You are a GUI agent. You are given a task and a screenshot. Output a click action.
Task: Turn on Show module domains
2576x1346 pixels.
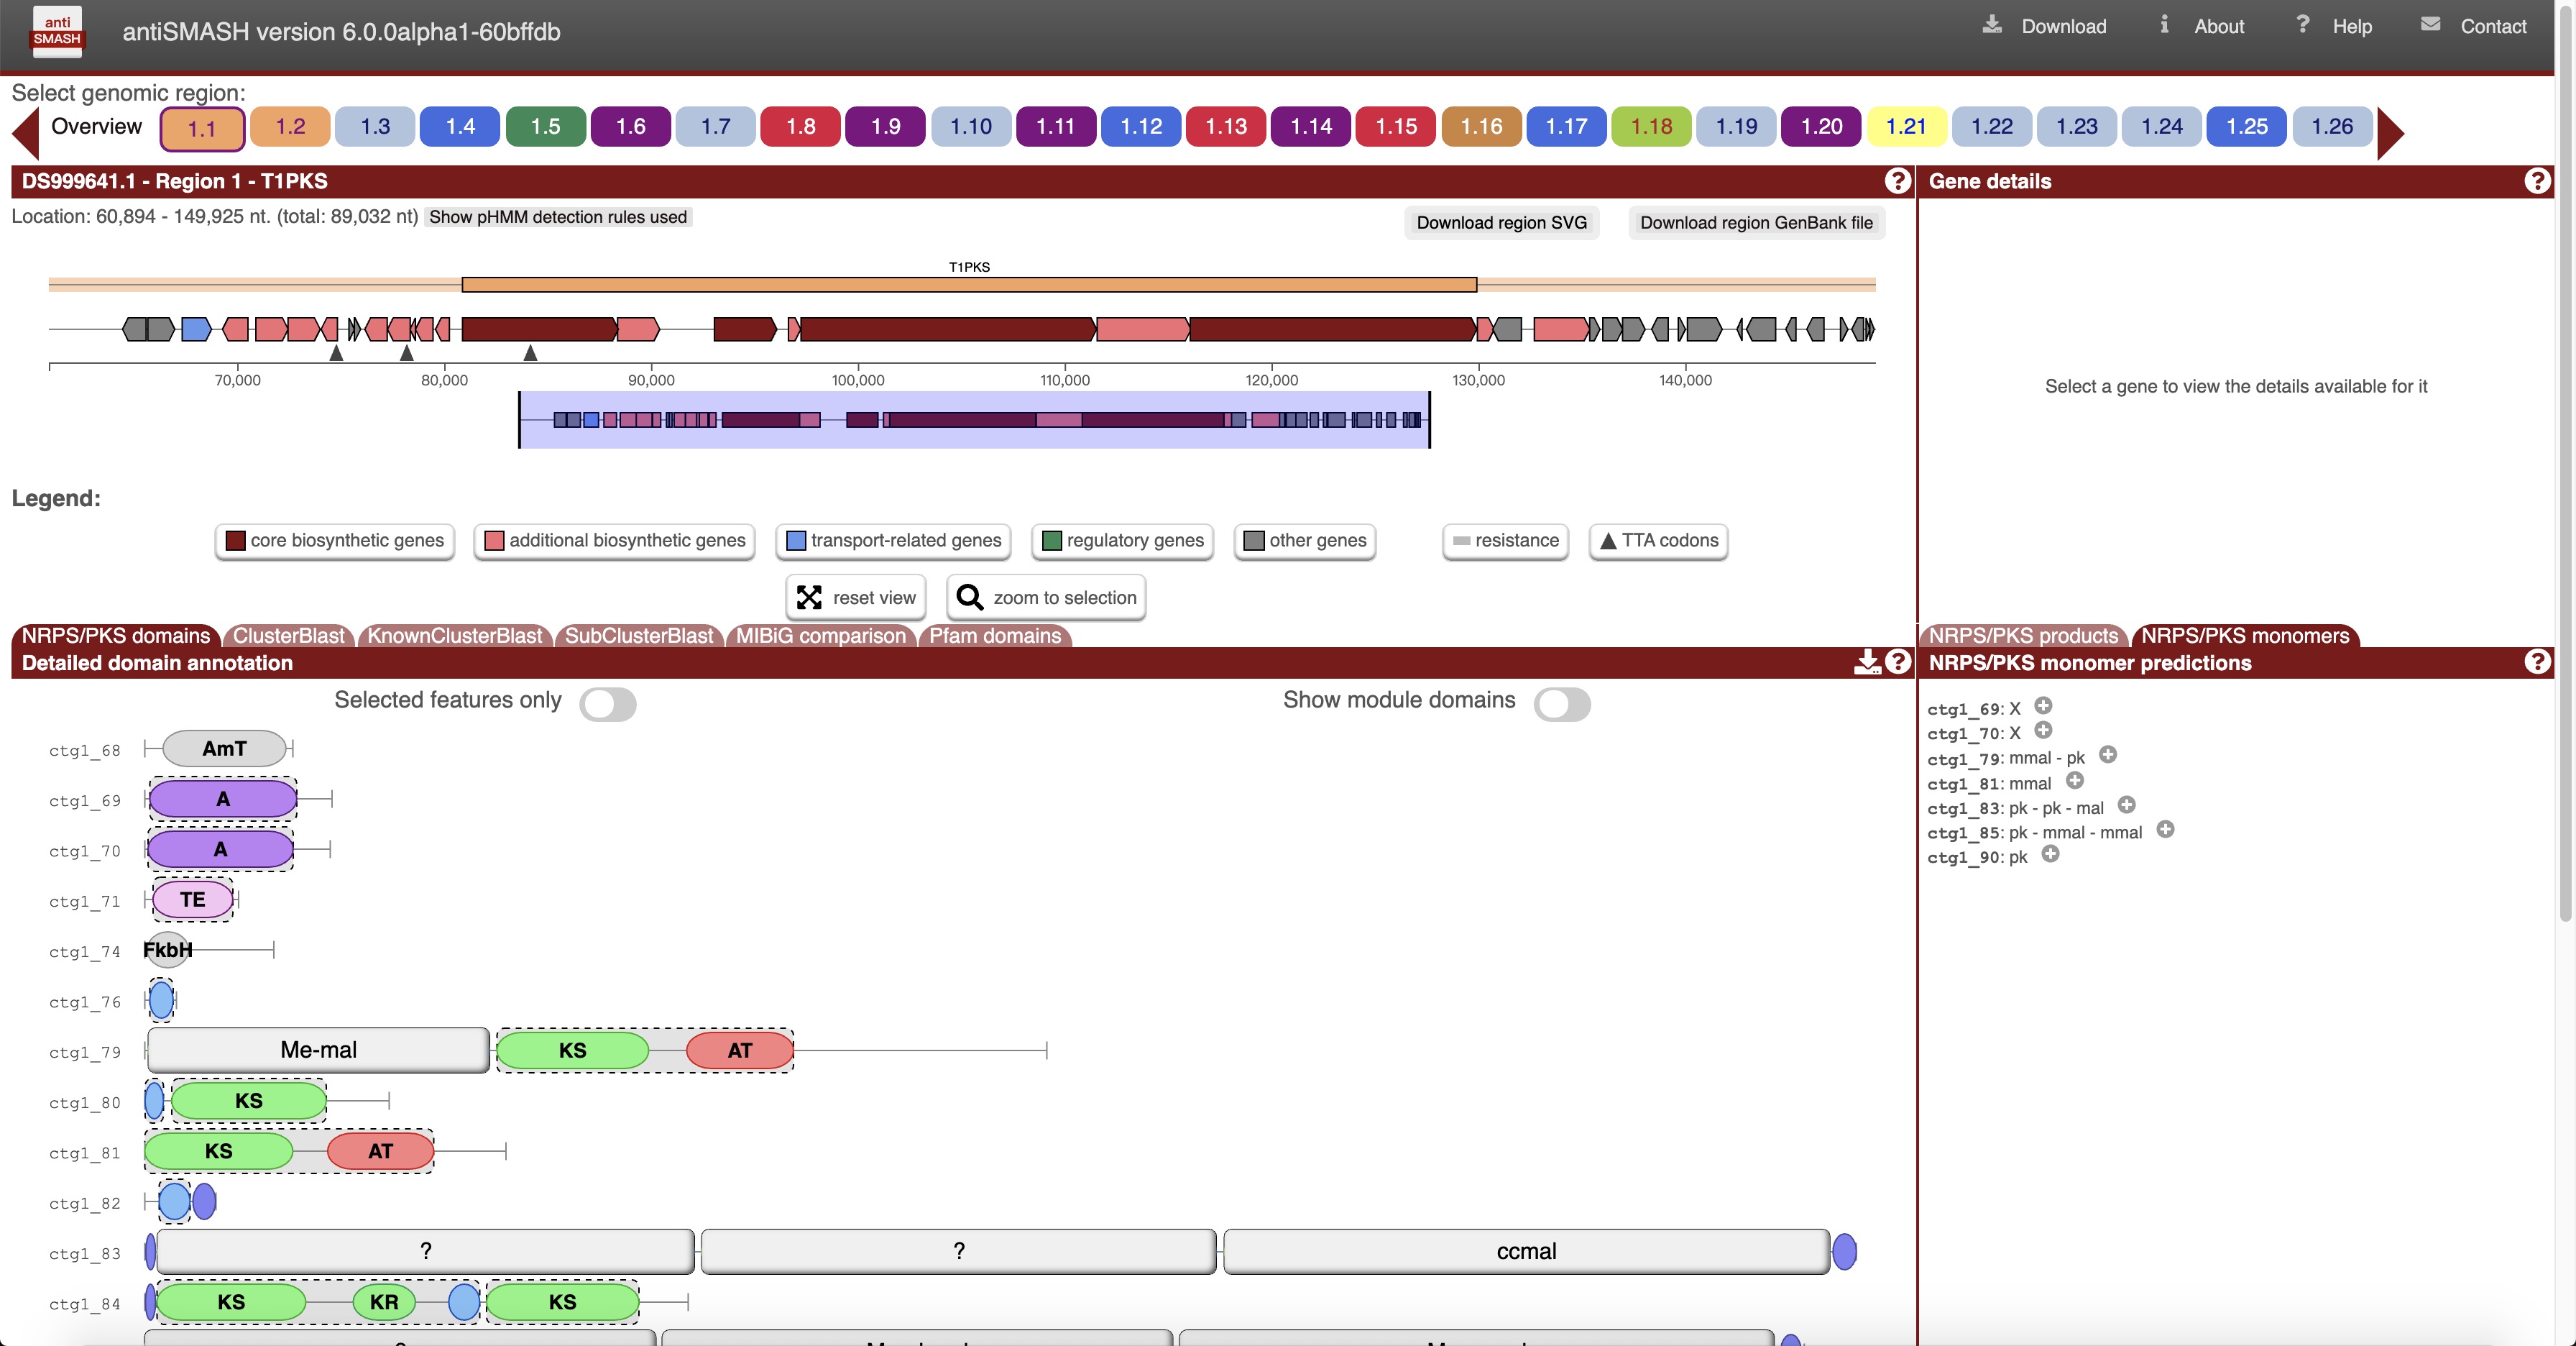pyautogui.click(x=1562, y=704)
